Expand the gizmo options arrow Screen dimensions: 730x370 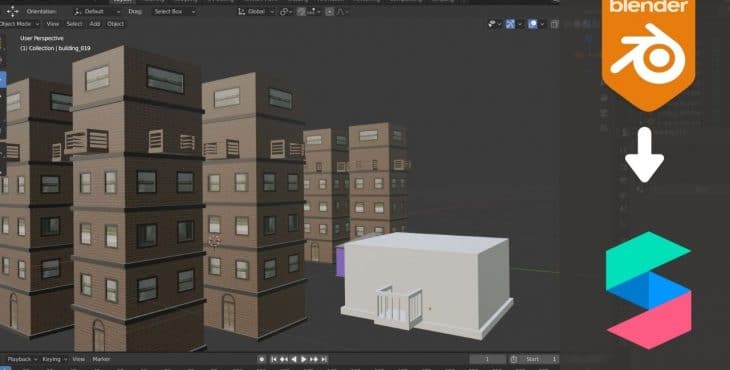(520, 24)
